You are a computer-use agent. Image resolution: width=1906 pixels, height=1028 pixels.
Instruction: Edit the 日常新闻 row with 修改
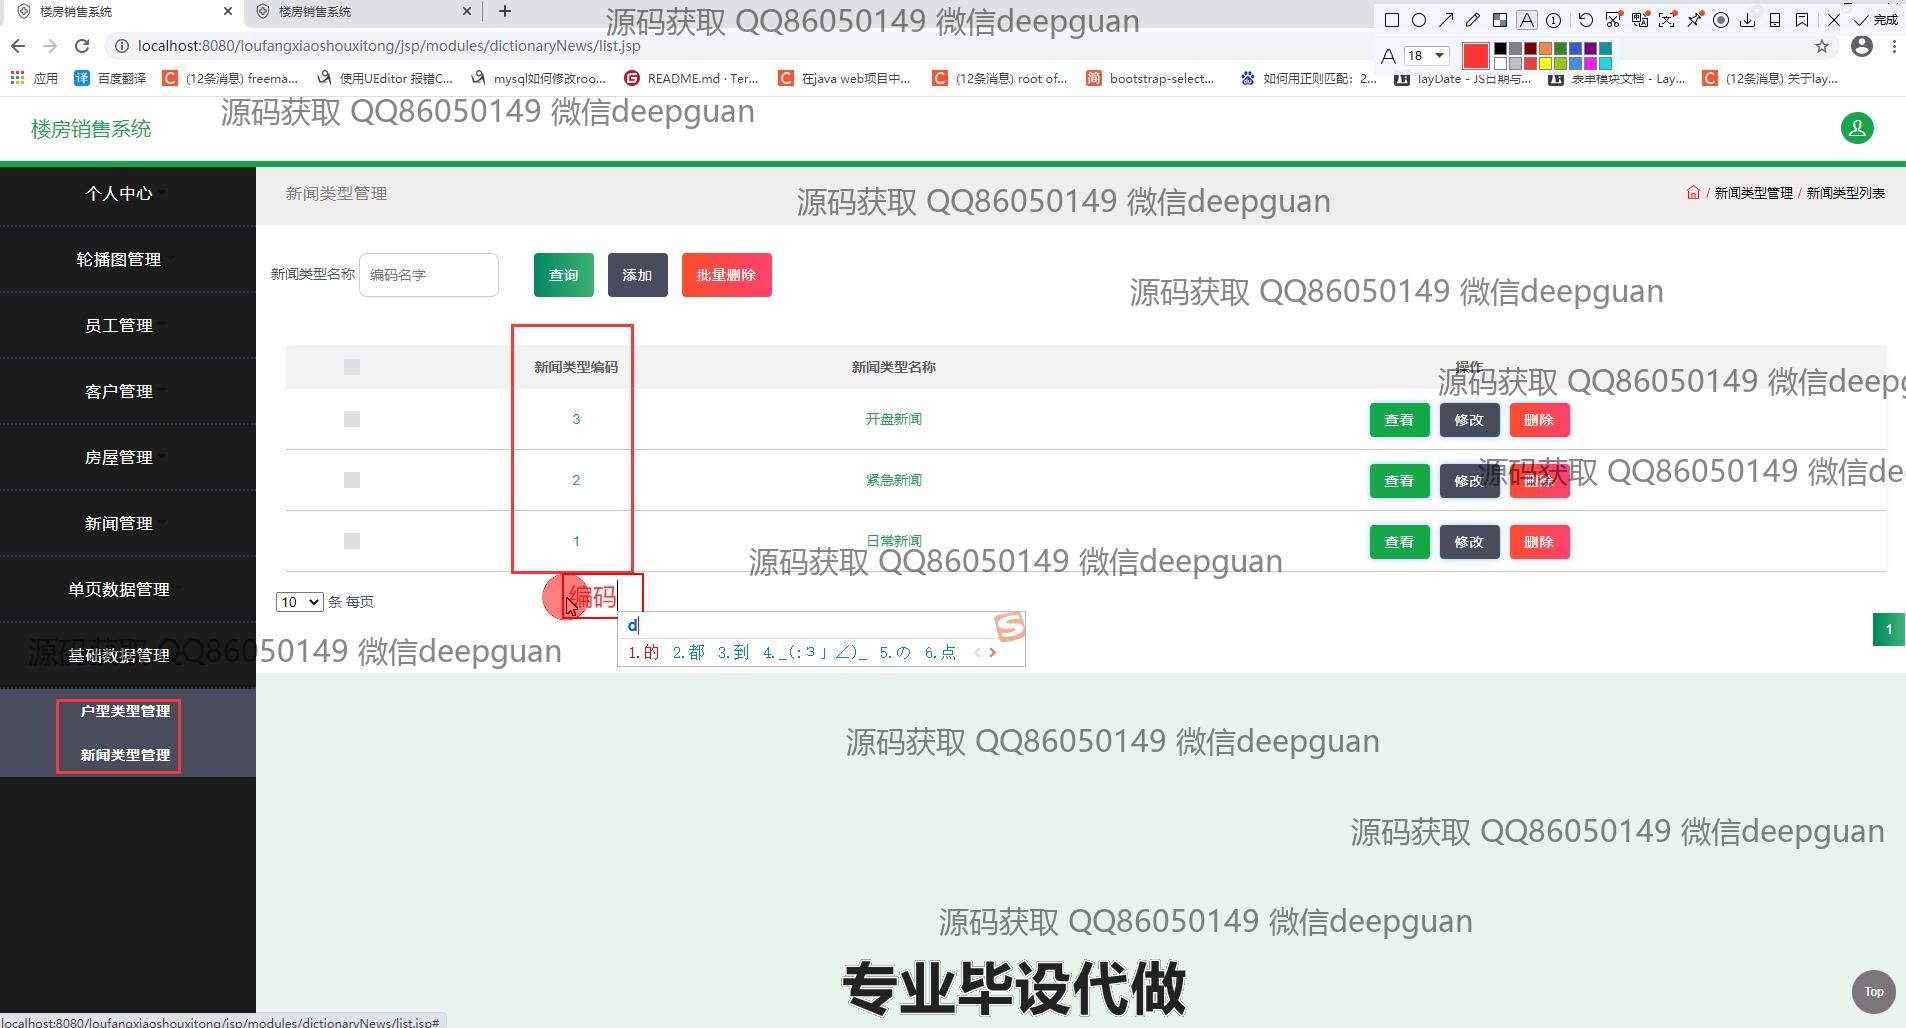click(x=1469, y=542)
